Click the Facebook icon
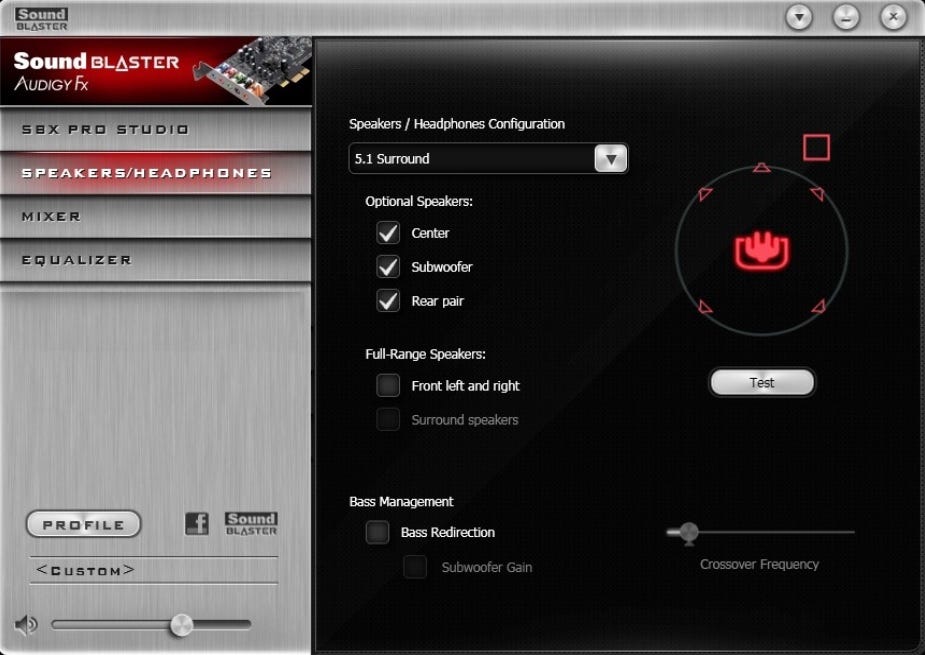Viewport: 925px width, 655px height. click(x=197, y=523)
